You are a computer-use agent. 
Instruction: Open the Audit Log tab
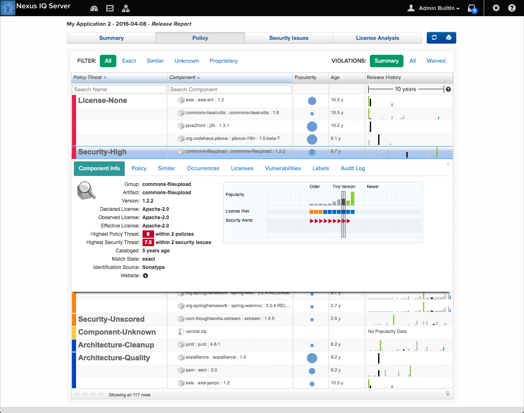(x=353, y=168)
